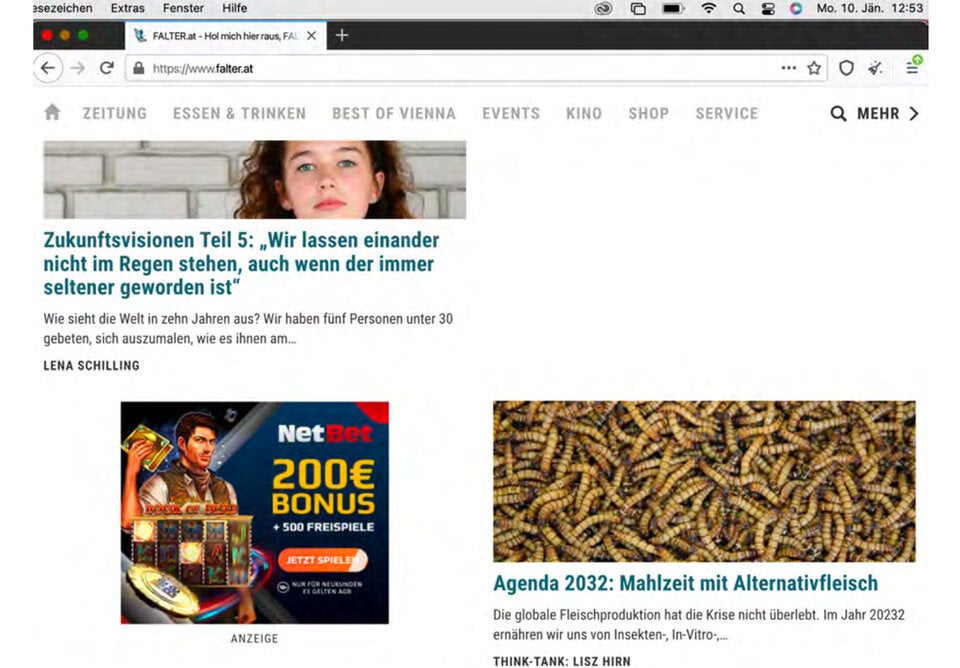
Task: Open the BEST OF VIENNA section
Action: (x=393, y=114)
